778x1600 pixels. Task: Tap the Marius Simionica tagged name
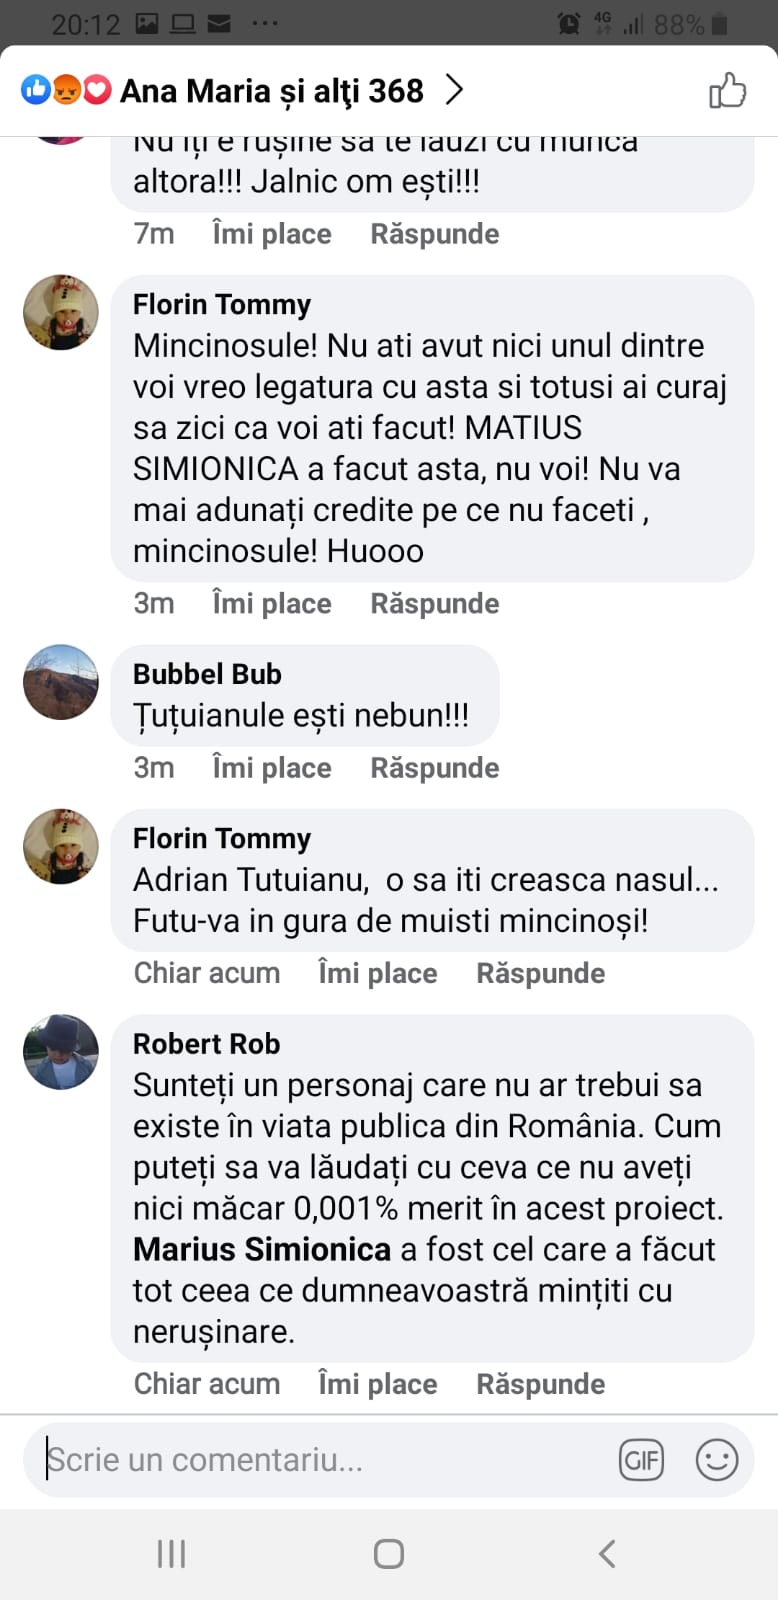(262, 1250)
